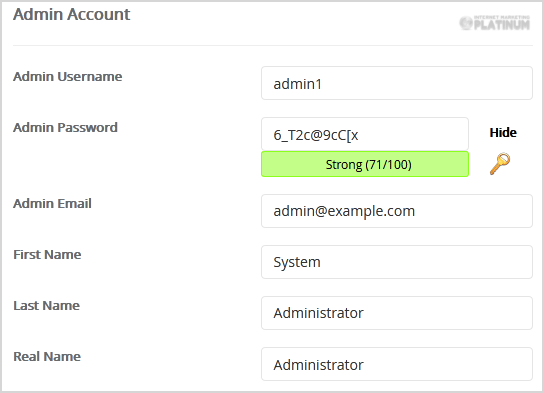Viewport: 544px width, 393px height.
Task: Edit the First Name field containing System
Action: click(x=397, y=262)
